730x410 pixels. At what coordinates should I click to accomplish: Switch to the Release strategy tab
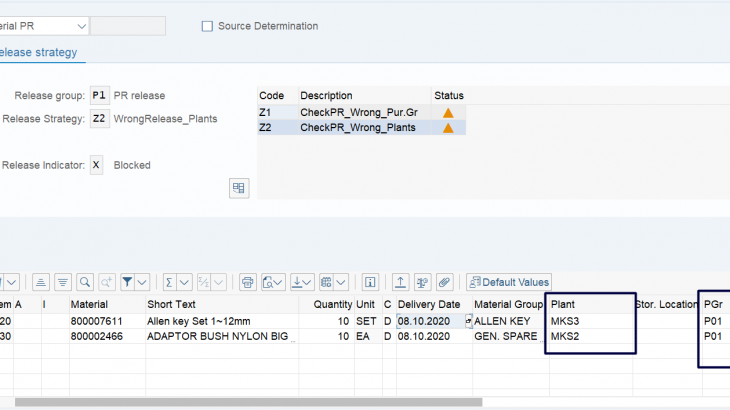[38, 52]
